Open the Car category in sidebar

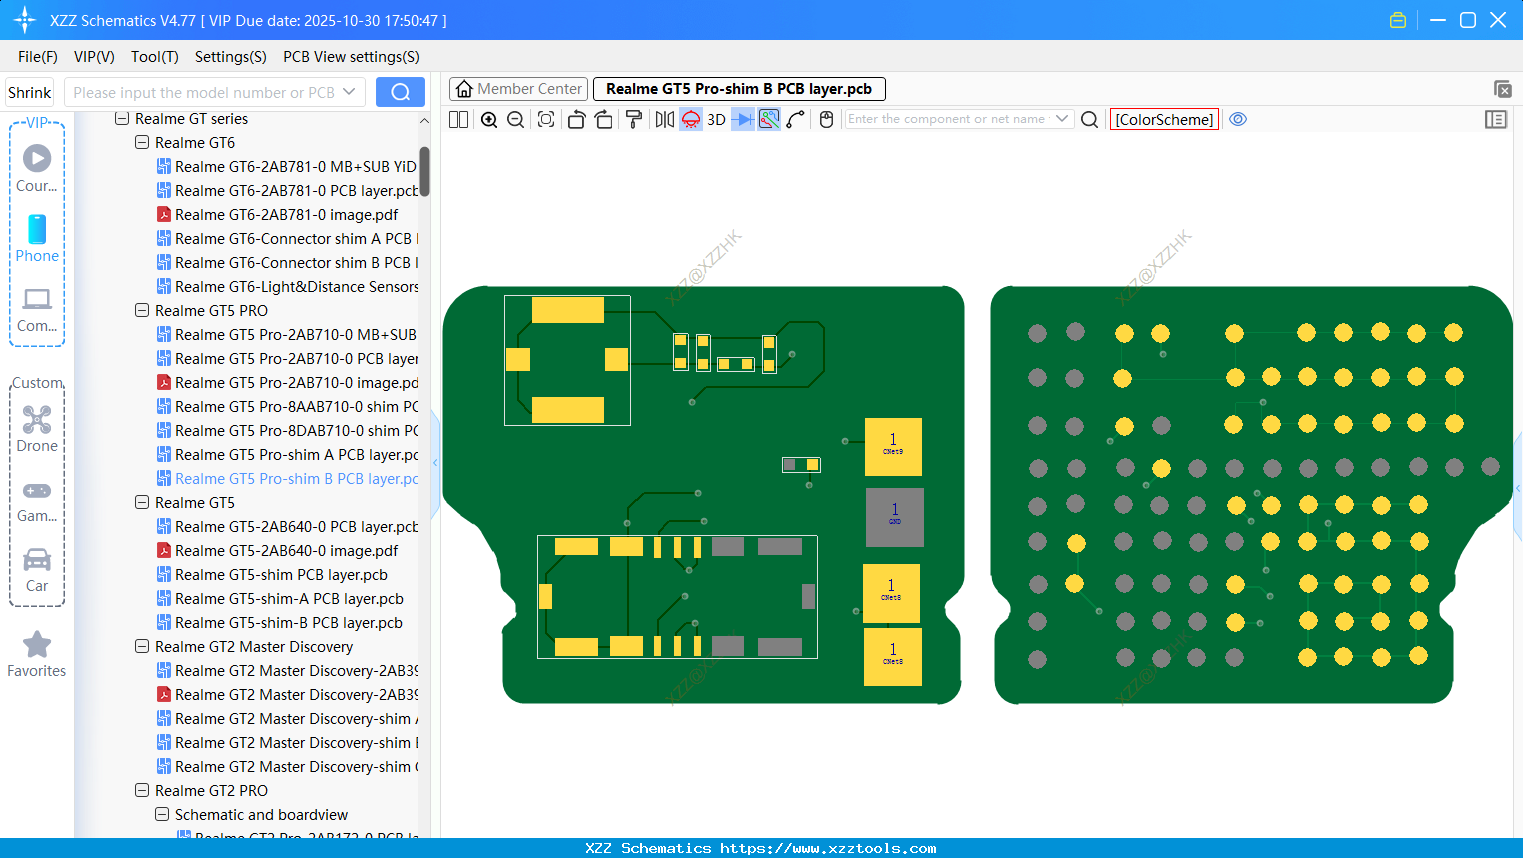[x=37, y=570]
